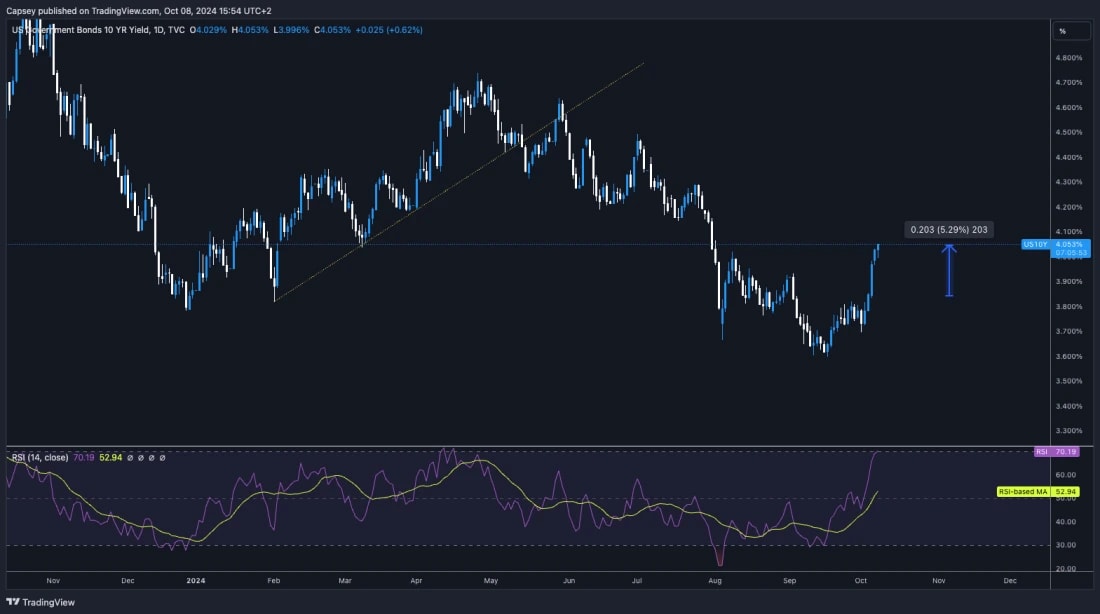Click the Aug label on time axis

714,579
